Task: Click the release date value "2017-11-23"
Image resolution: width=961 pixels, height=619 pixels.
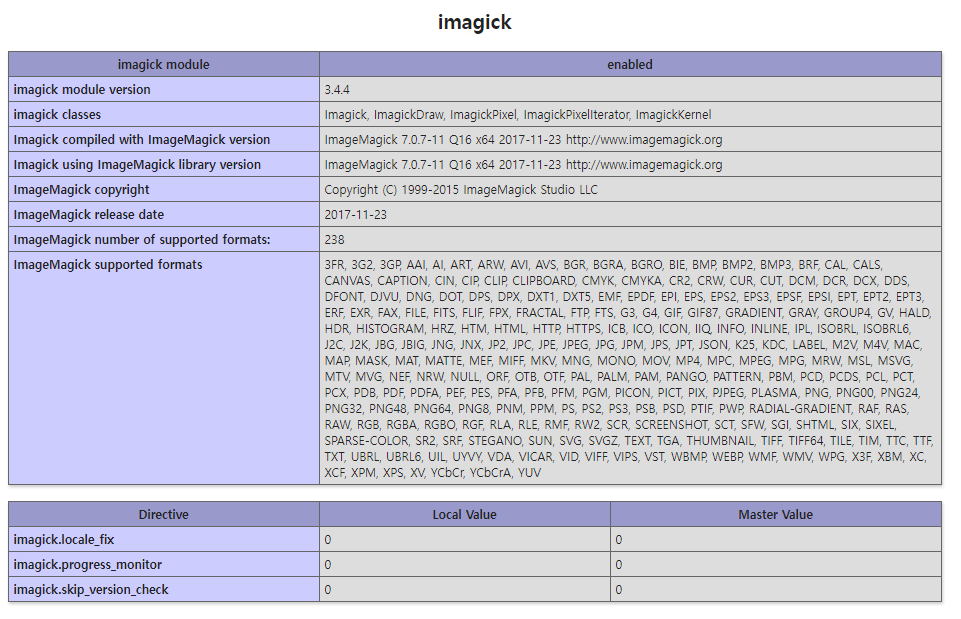Action: click(x=355, y=215)
